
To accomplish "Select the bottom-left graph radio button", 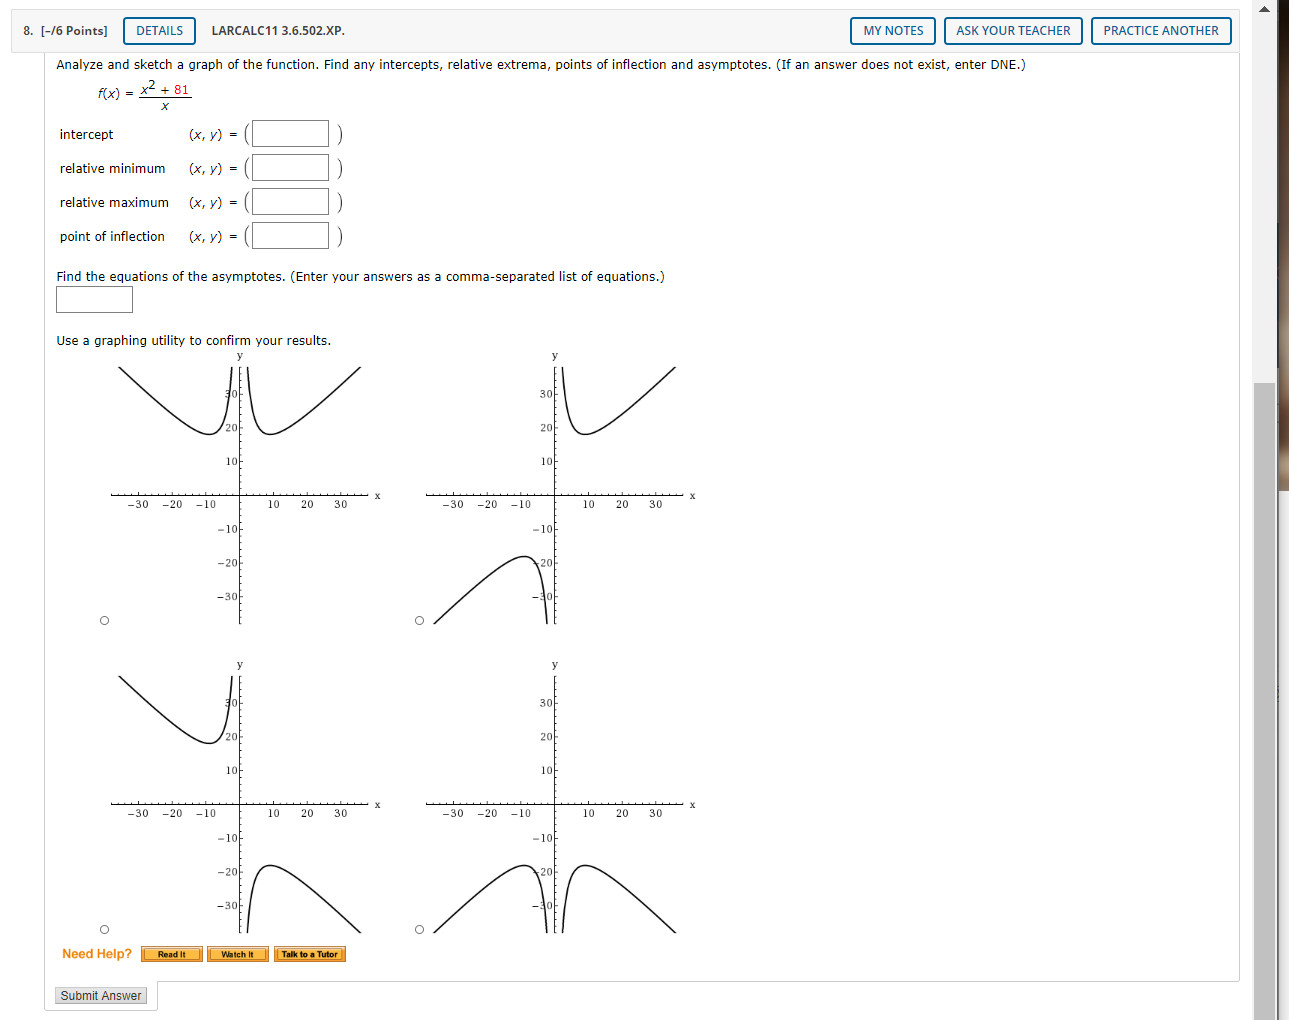I will coord(104,929).
